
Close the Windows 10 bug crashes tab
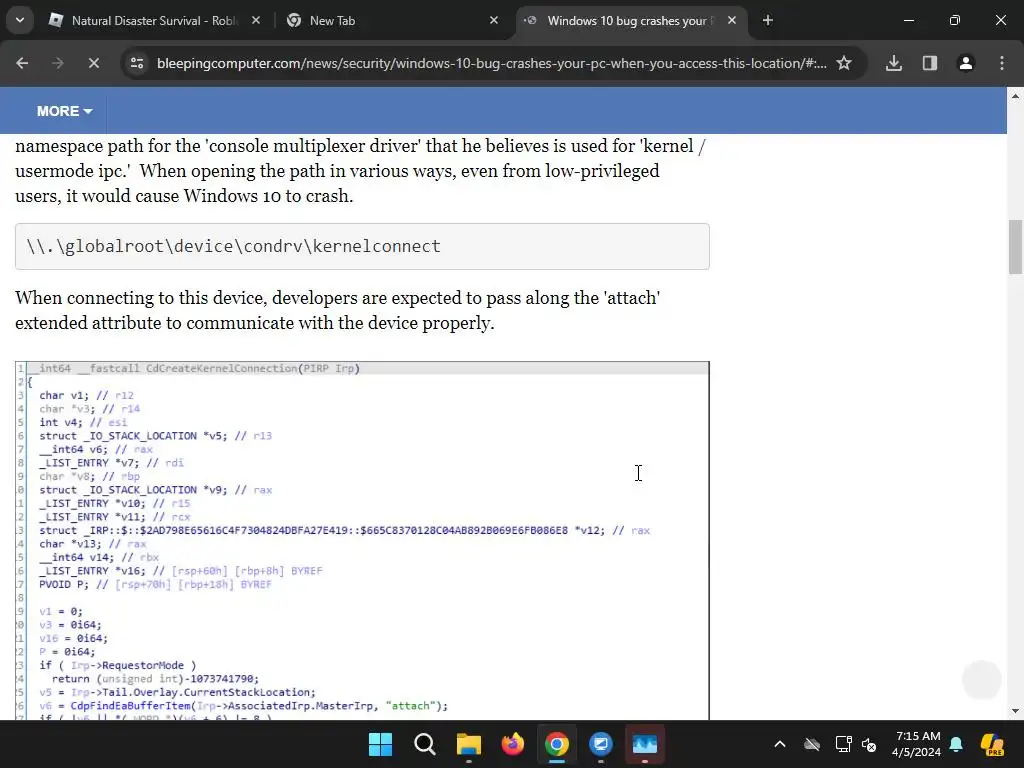[x=732, y=20]
